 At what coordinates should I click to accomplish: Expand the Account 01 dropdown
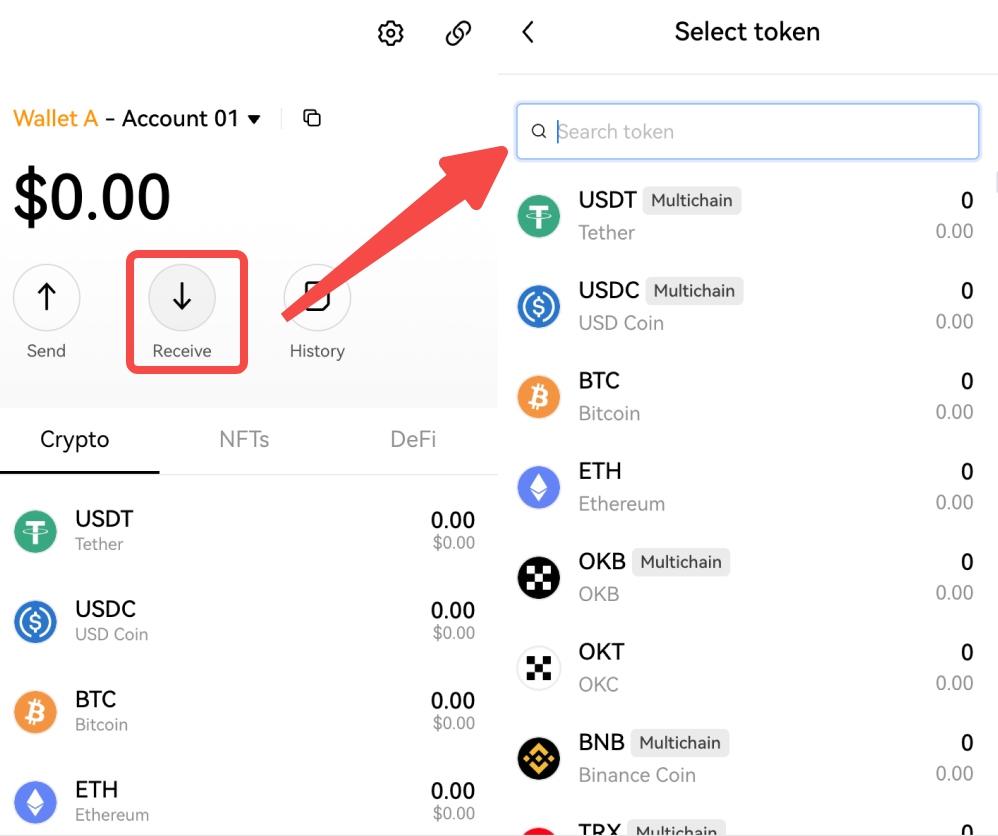pos(254,120)
